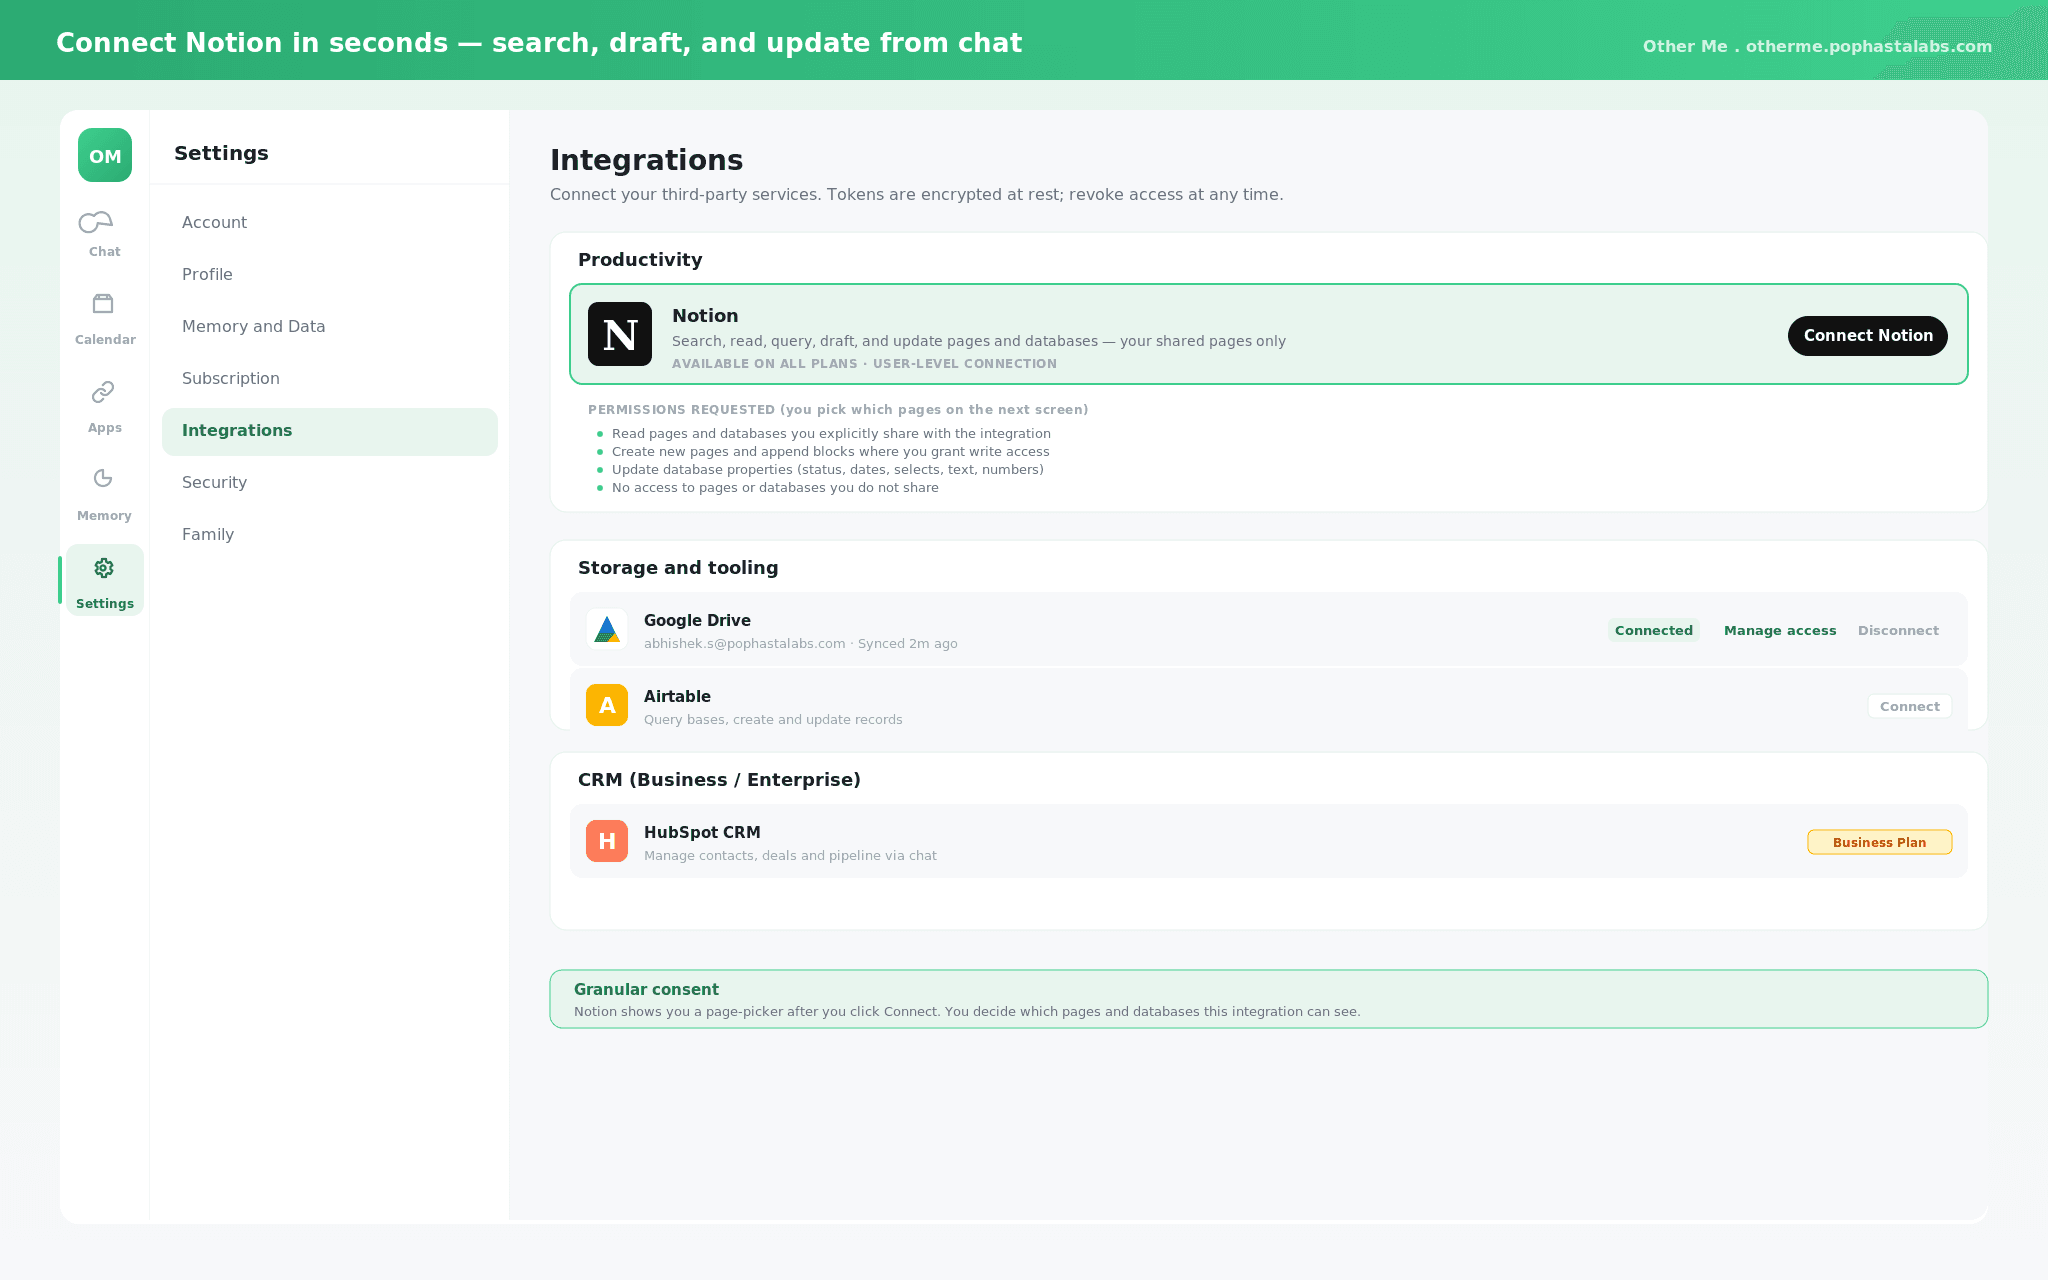
Task: Go to Account settings
Action: [x=330, y=222]
